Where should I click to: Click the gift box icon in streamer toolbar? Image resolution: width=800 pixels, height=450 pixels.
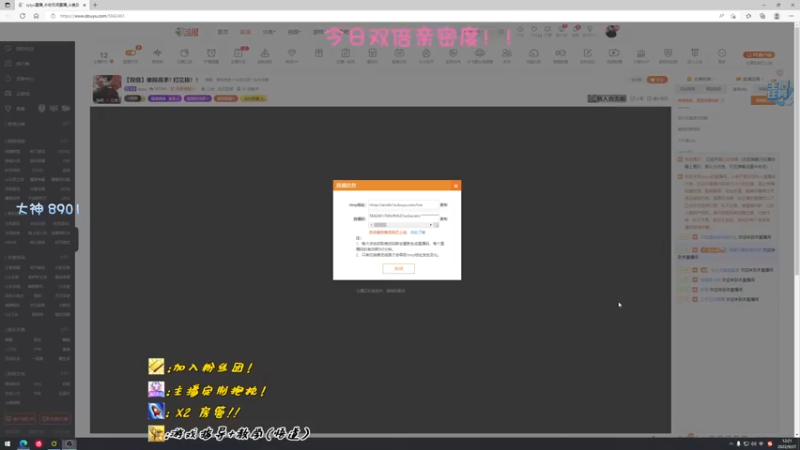click(319, 54)
